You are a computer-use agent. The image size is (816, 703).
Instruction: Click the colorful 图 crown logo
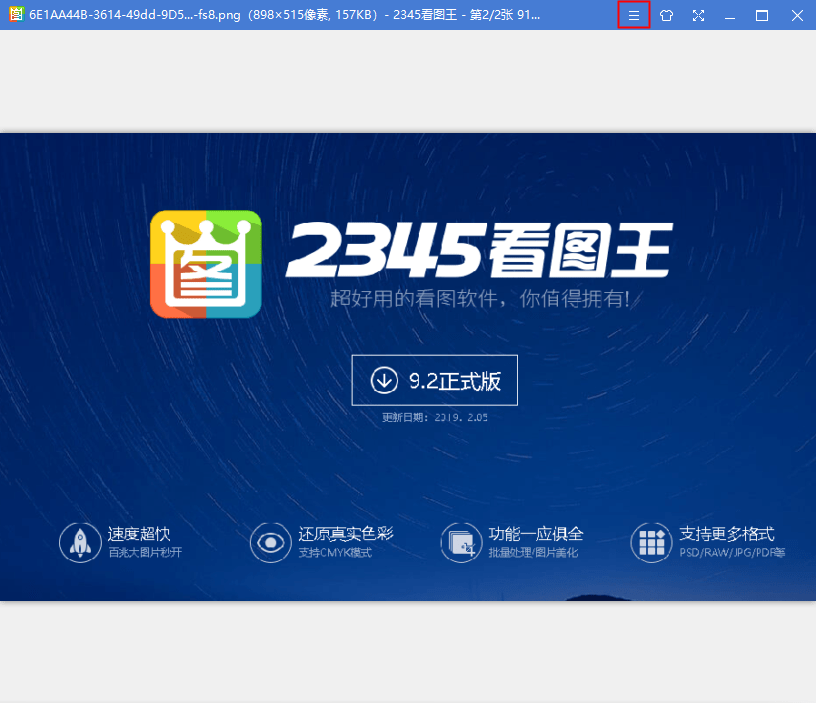[x=206, y=264]
